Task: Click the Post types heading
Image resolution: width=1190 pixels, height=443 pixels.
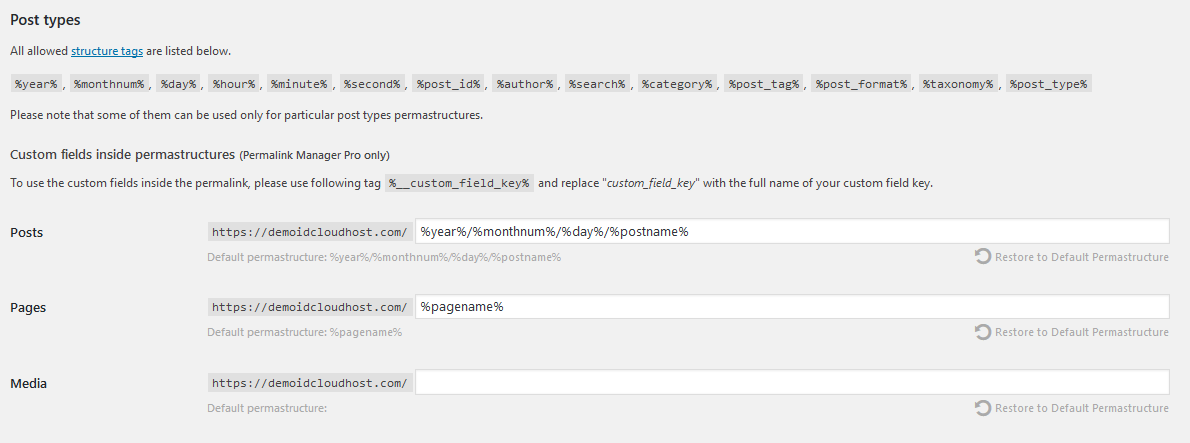Action: point(46,20)
